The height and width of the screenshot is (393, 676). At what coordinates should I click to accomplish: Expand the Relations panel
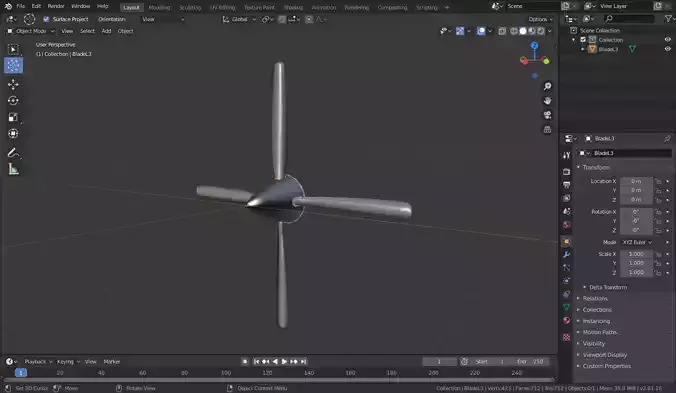click(595, 298)
